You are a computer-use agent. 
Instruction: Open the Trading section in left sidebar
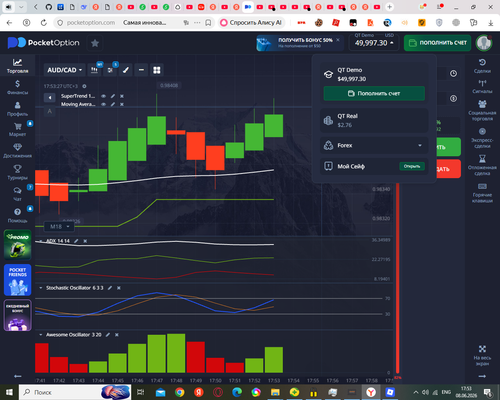(x=17, y=66)
